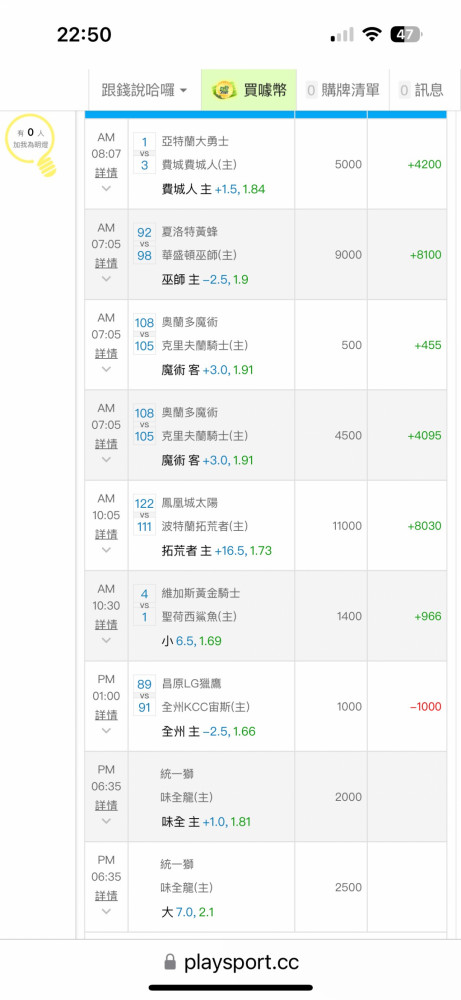This screenshot has width=461, height=1000.
Task: Expand chevron for 鳳凰城太陽 AM 10:05 game
Action: pyautogui.click(x=106, y=550)
